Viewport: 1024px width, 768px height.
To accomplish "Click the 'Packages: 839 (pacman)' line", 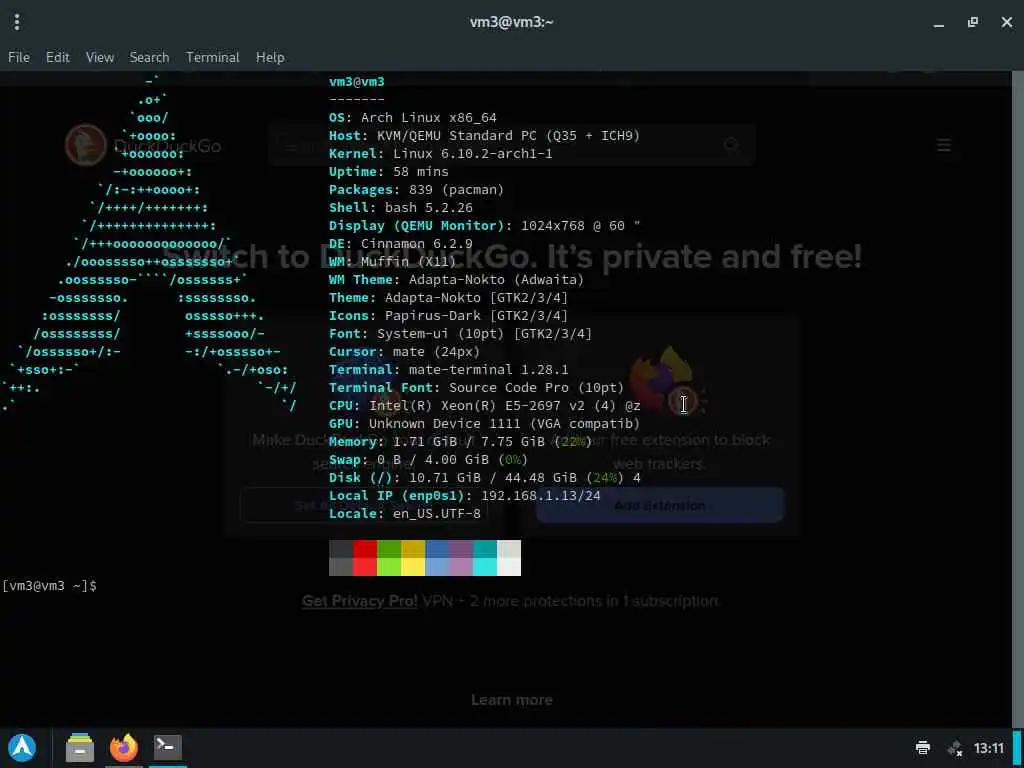I will click(x=417, y=189).
